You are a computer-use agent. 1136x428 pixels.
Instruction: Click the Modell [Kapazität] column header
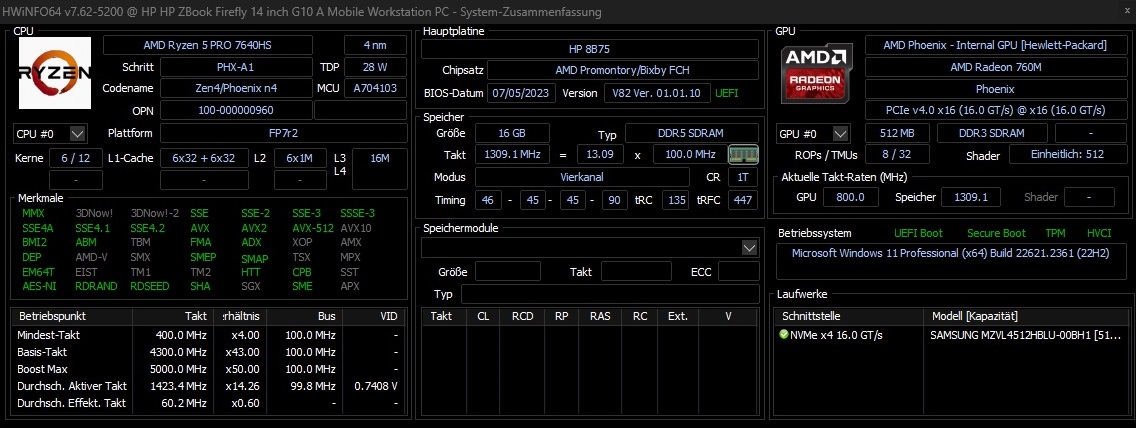tap(1025, 316)
